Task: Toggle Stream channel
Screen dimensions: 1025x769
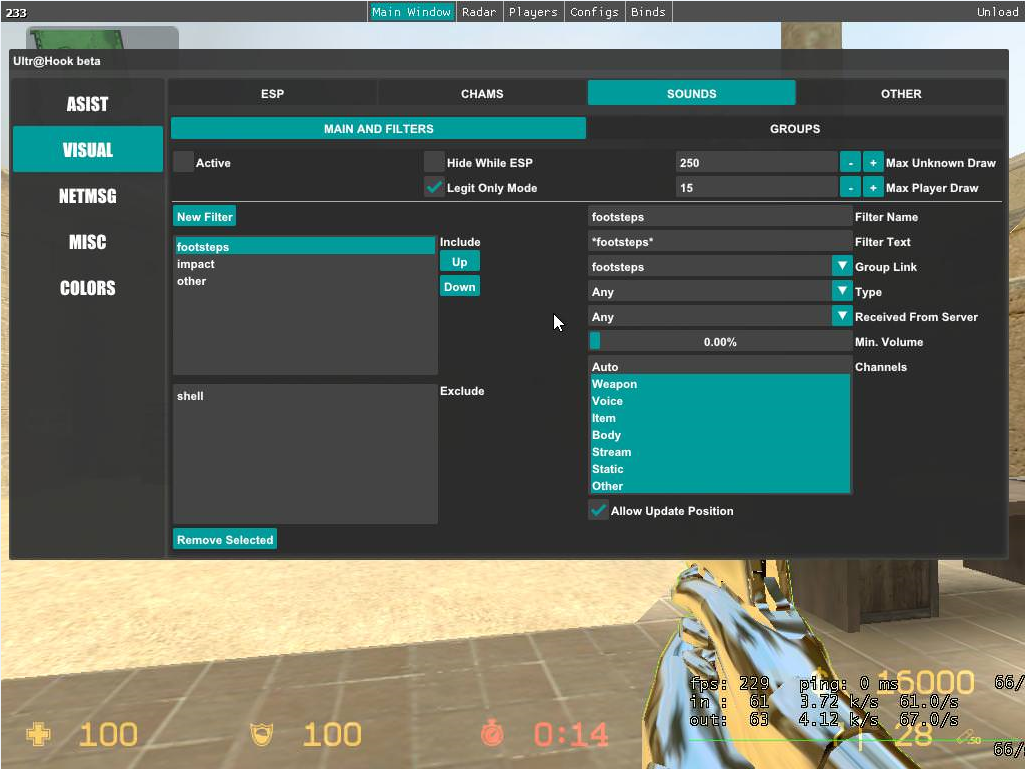Action: coord(720,452)
